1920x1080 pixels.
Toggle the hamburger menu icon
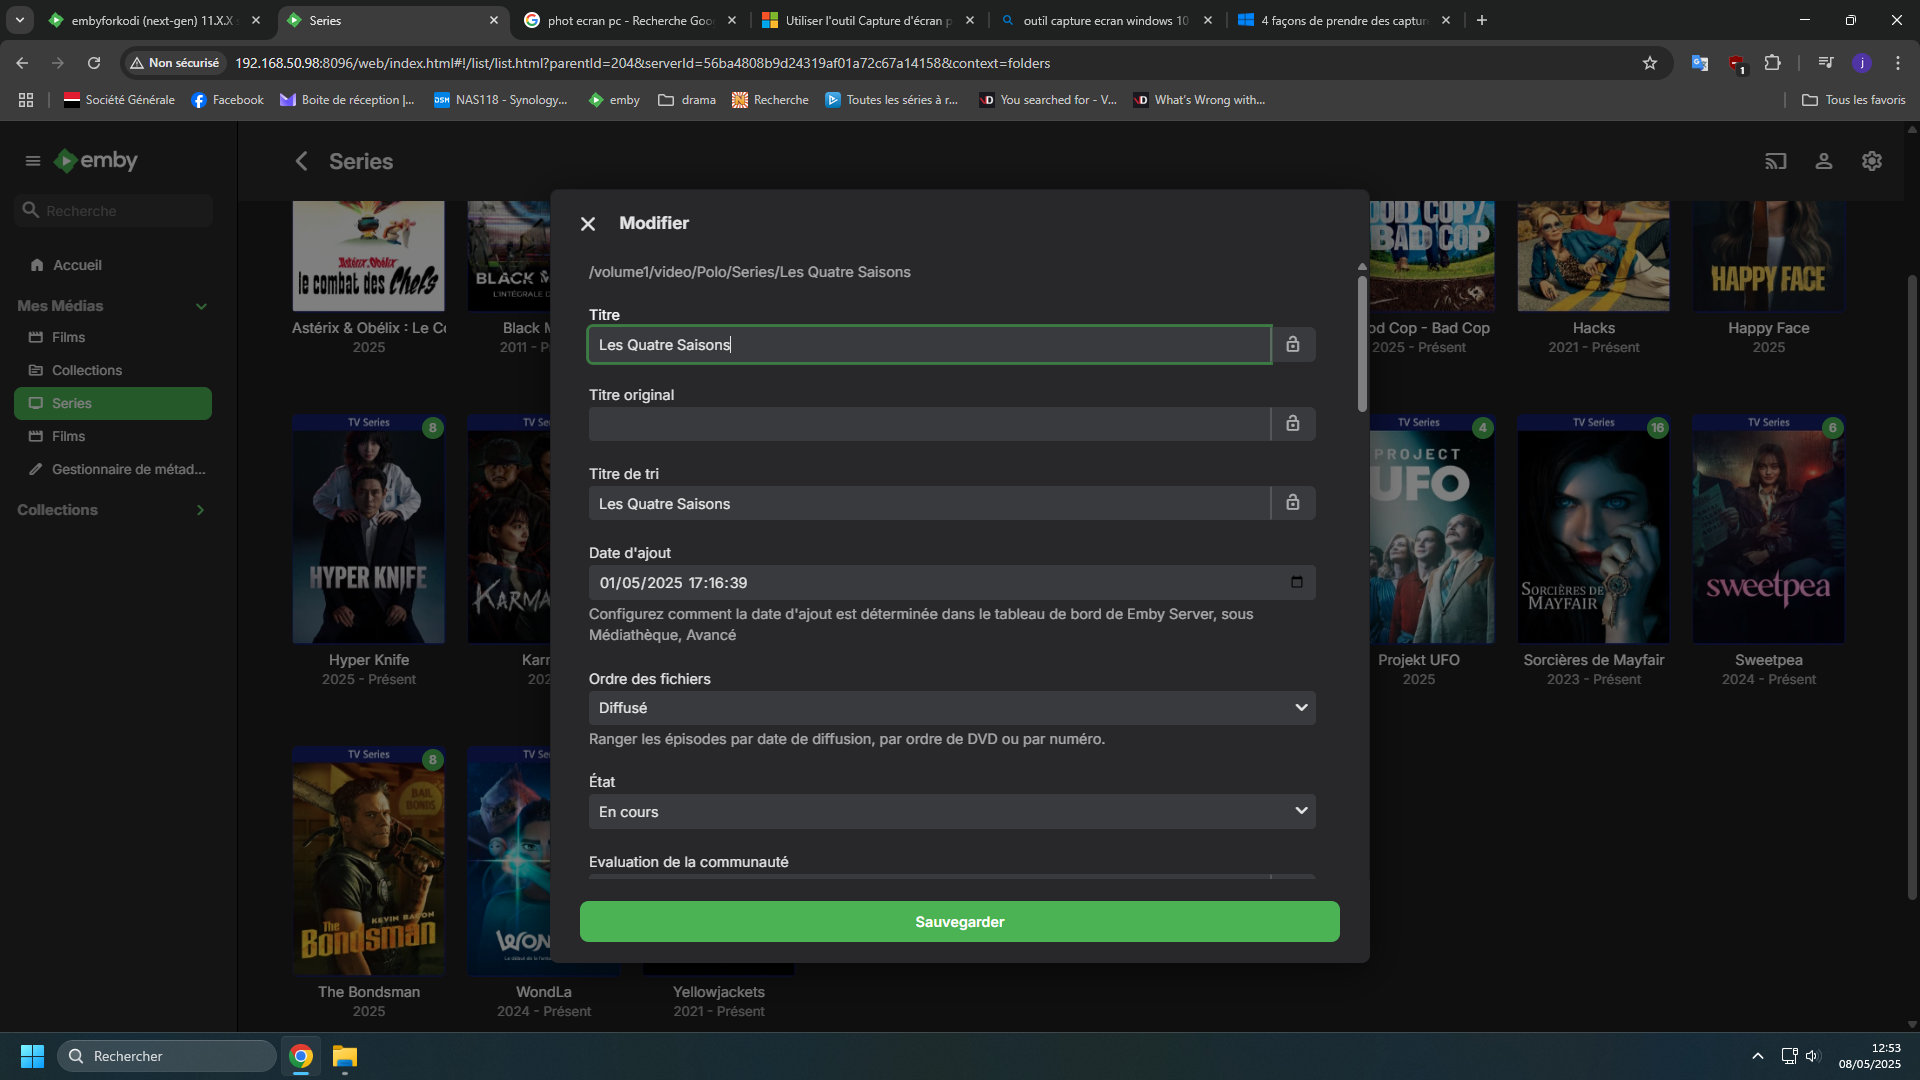(33, 161)
